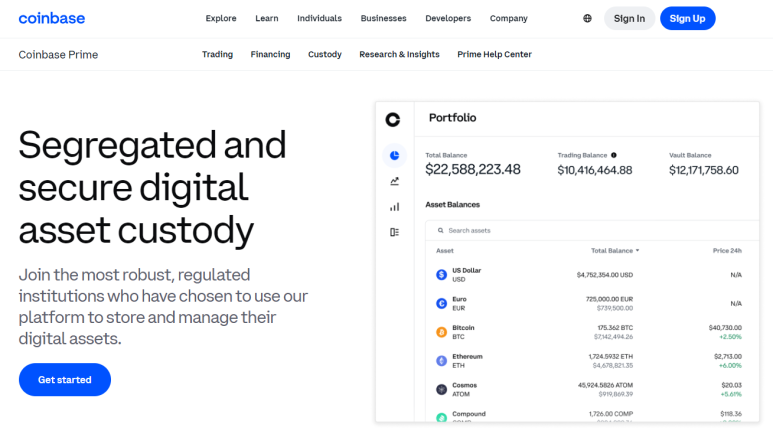Open the language globe icon

pos(587,18)
